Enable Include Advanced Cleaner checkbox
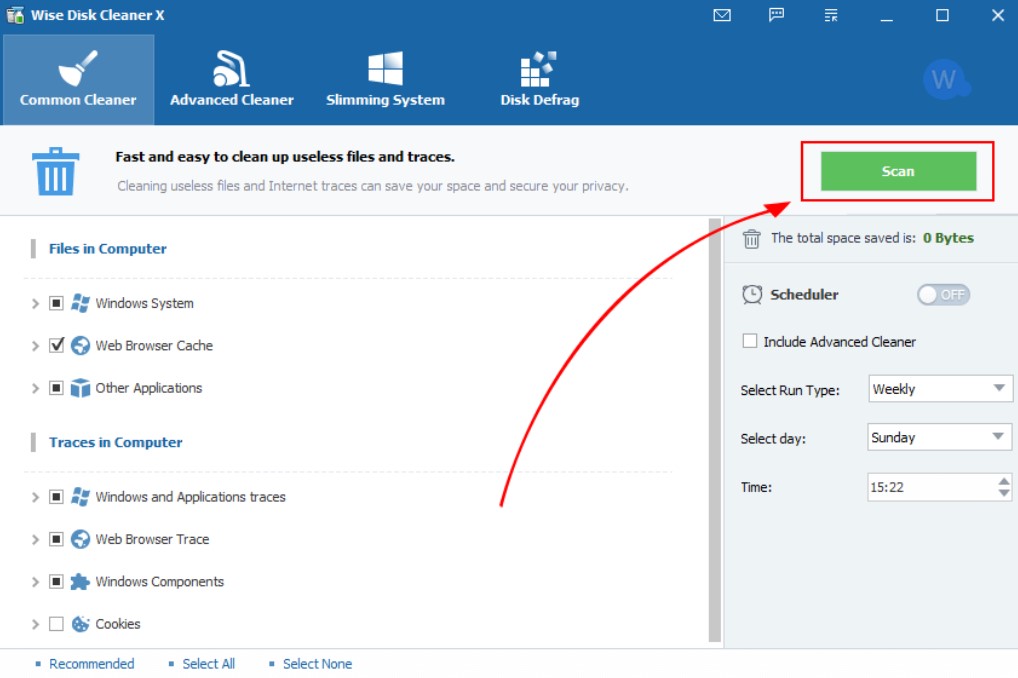 [x=749, y=341]
